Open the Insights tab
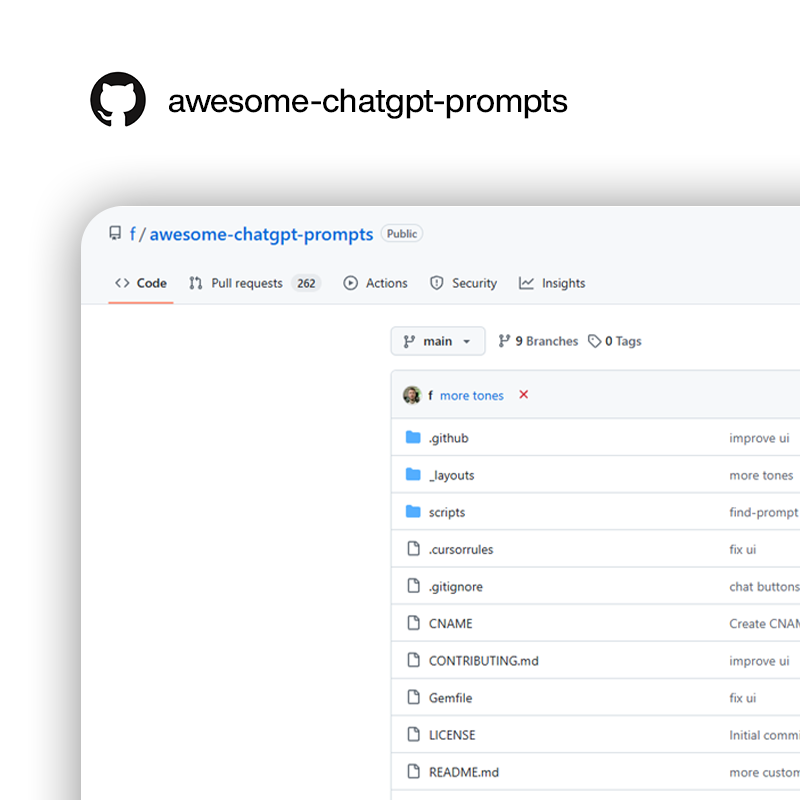This screenshot has width=800, height=800. point(552,283)
